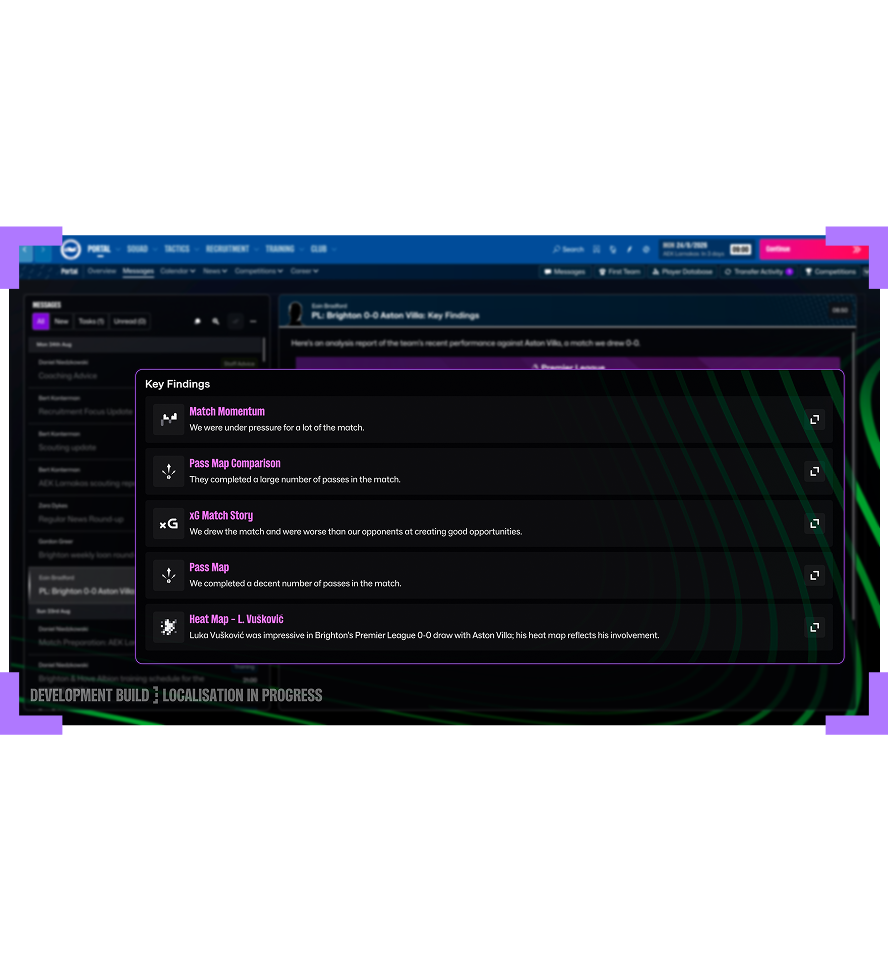Open the Calendar dropdown in the sub-menu
This screenshot has height=960, width=888.
coord(178,271)
